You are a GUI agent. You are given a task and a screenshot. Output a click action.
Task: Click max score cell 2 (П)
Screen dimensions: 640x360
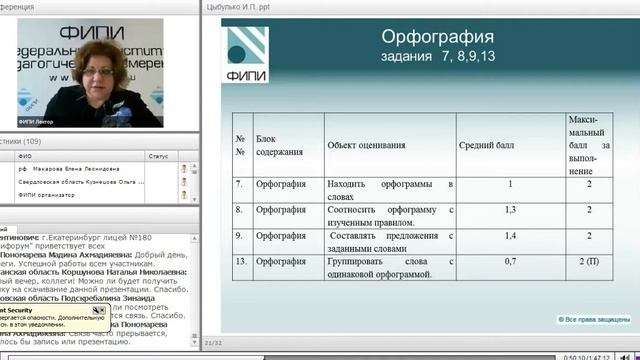click(x=589, y=268)
